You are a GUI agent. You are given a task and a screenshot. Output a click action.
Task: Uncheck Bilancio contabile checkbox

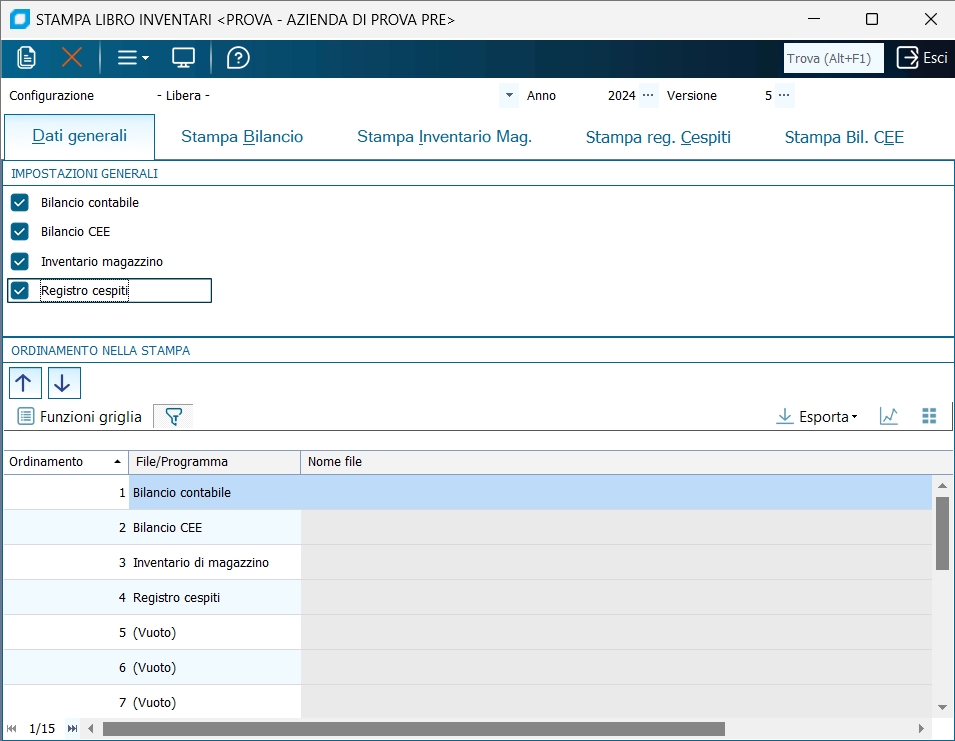click(20, 203)
